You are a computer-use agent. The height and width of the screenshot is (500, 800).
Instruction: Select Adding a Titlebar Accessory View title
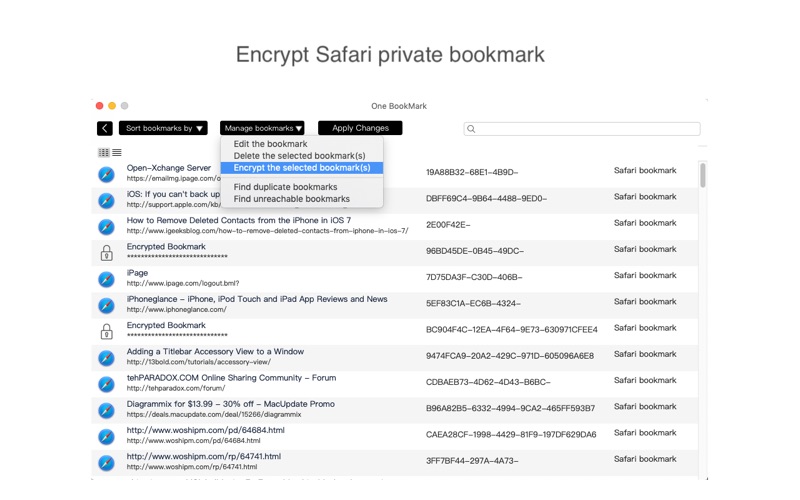[x=215, y=352]
